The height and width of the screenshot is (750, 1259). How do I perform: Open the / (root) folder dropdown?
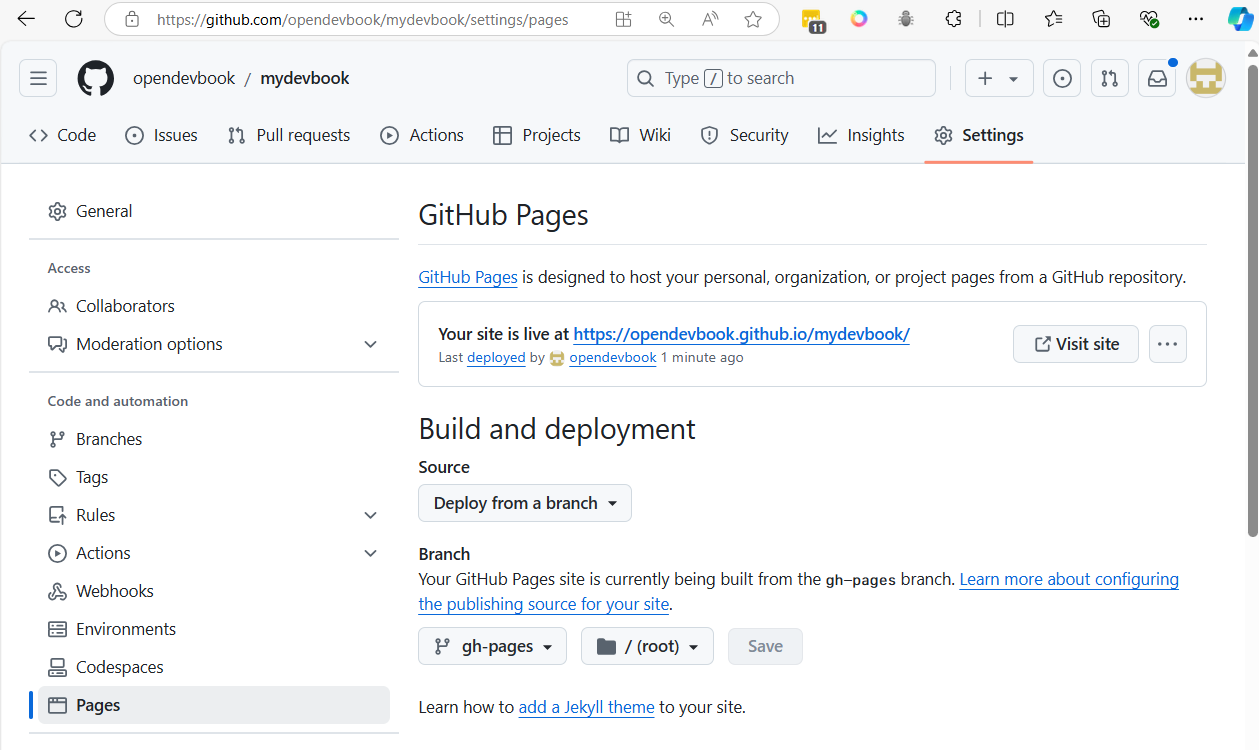(x=647, y=647)
